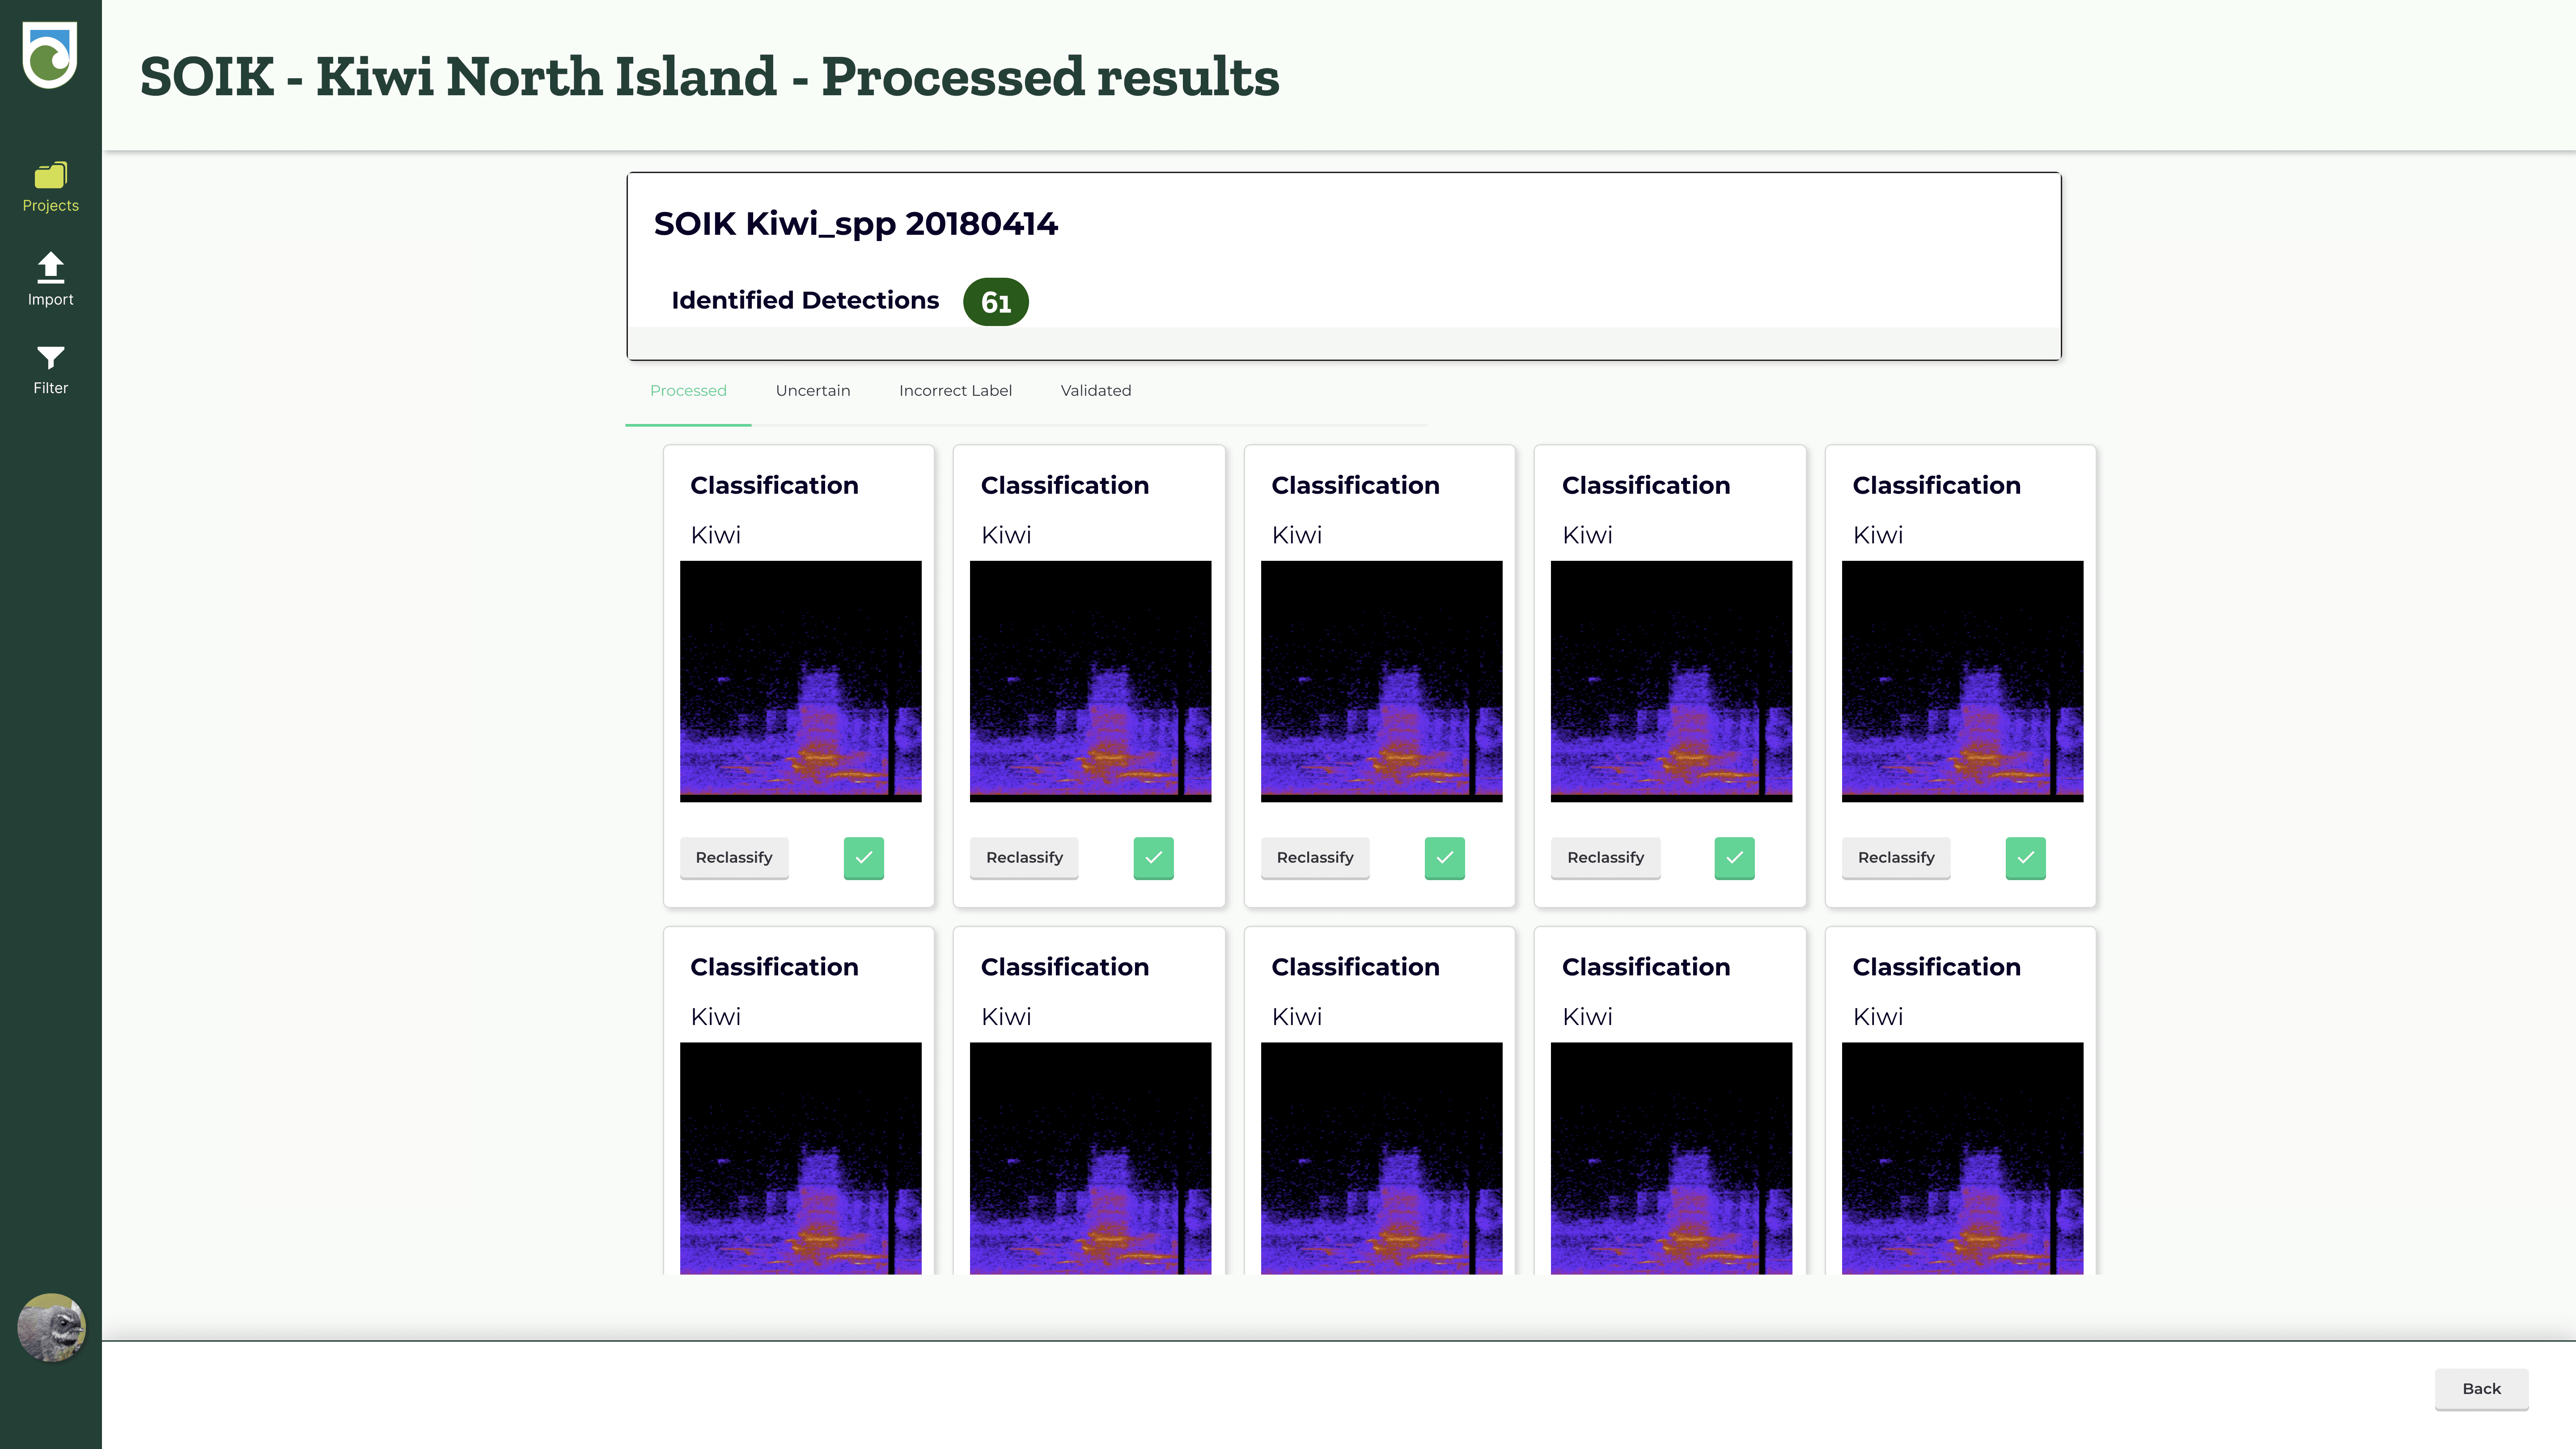Select the Validated tab
Viewport: 2576px width, 1449px height.
pyautogui.click(x=1095, y=390)
